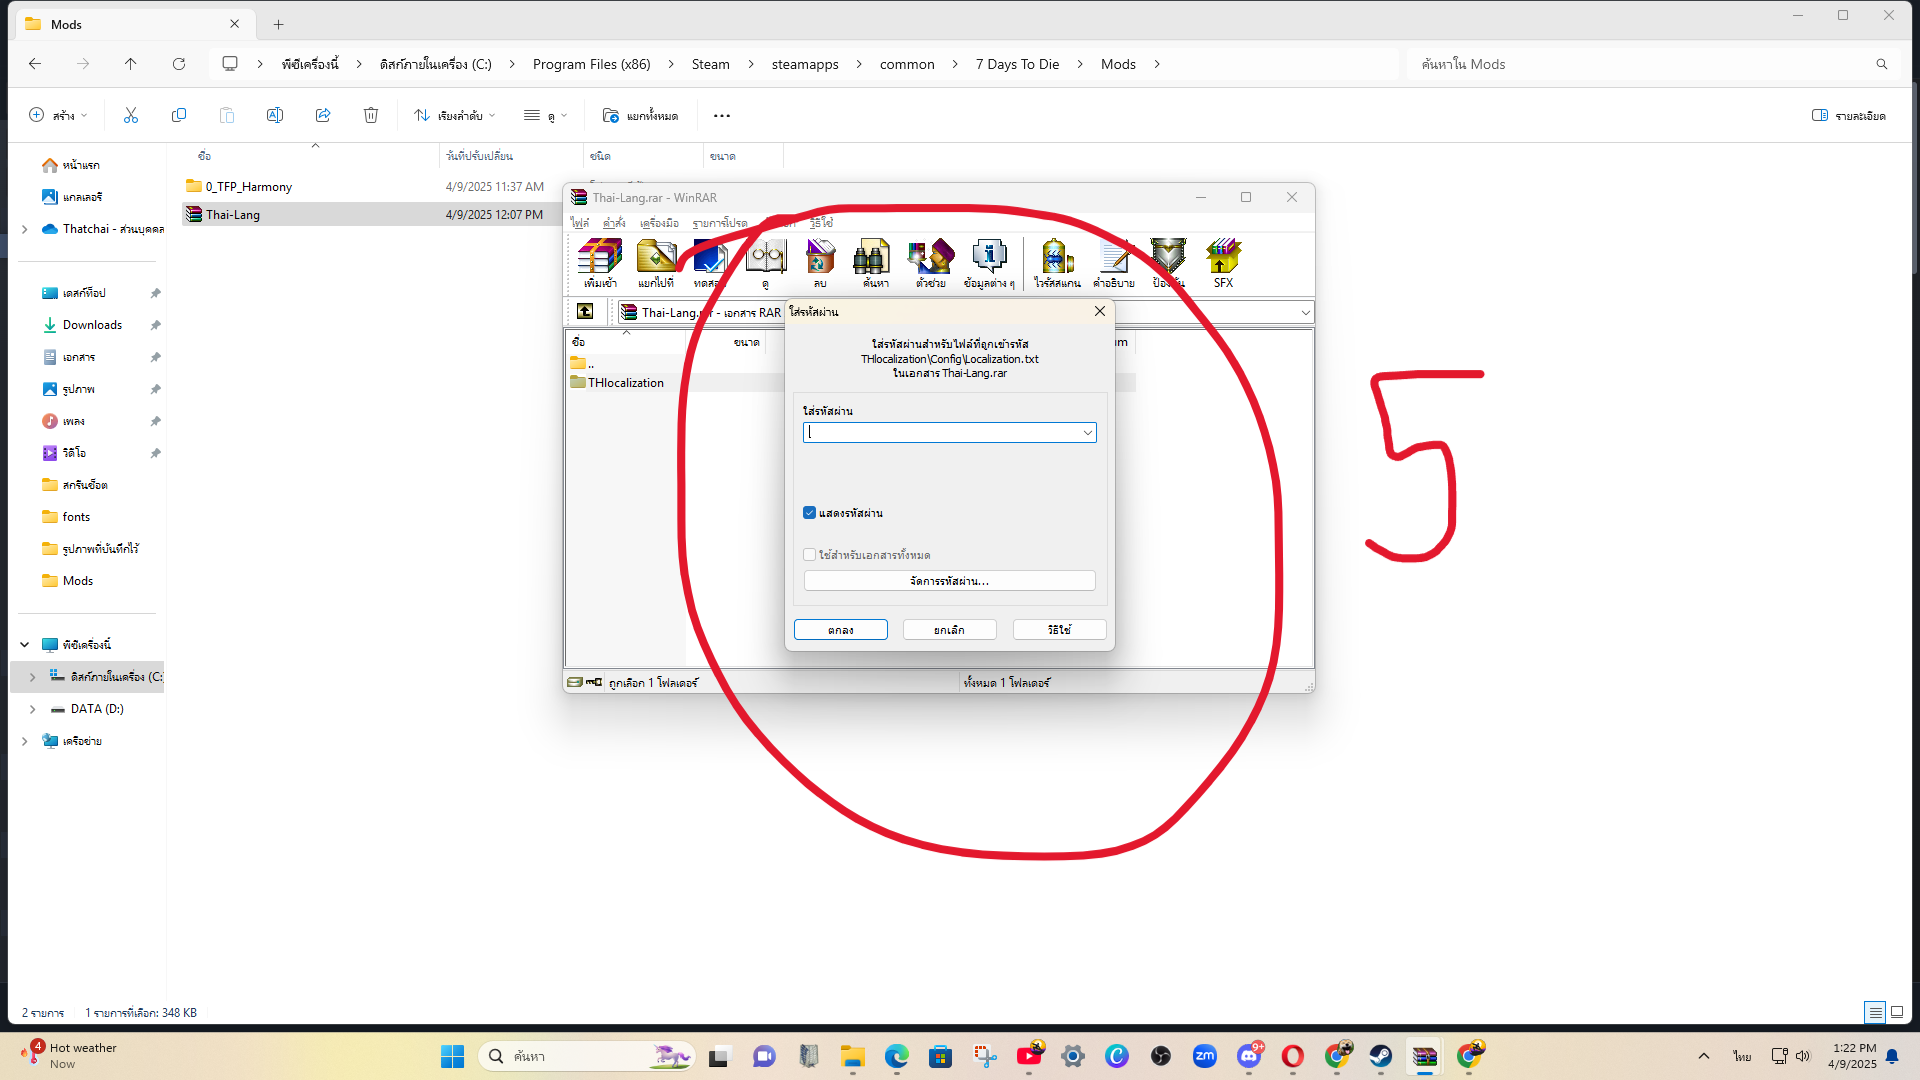Click WinRAR's Comment (คำอธิบาย) icon
This screenshot has width=1920, height=1080.
(1114, 263)
